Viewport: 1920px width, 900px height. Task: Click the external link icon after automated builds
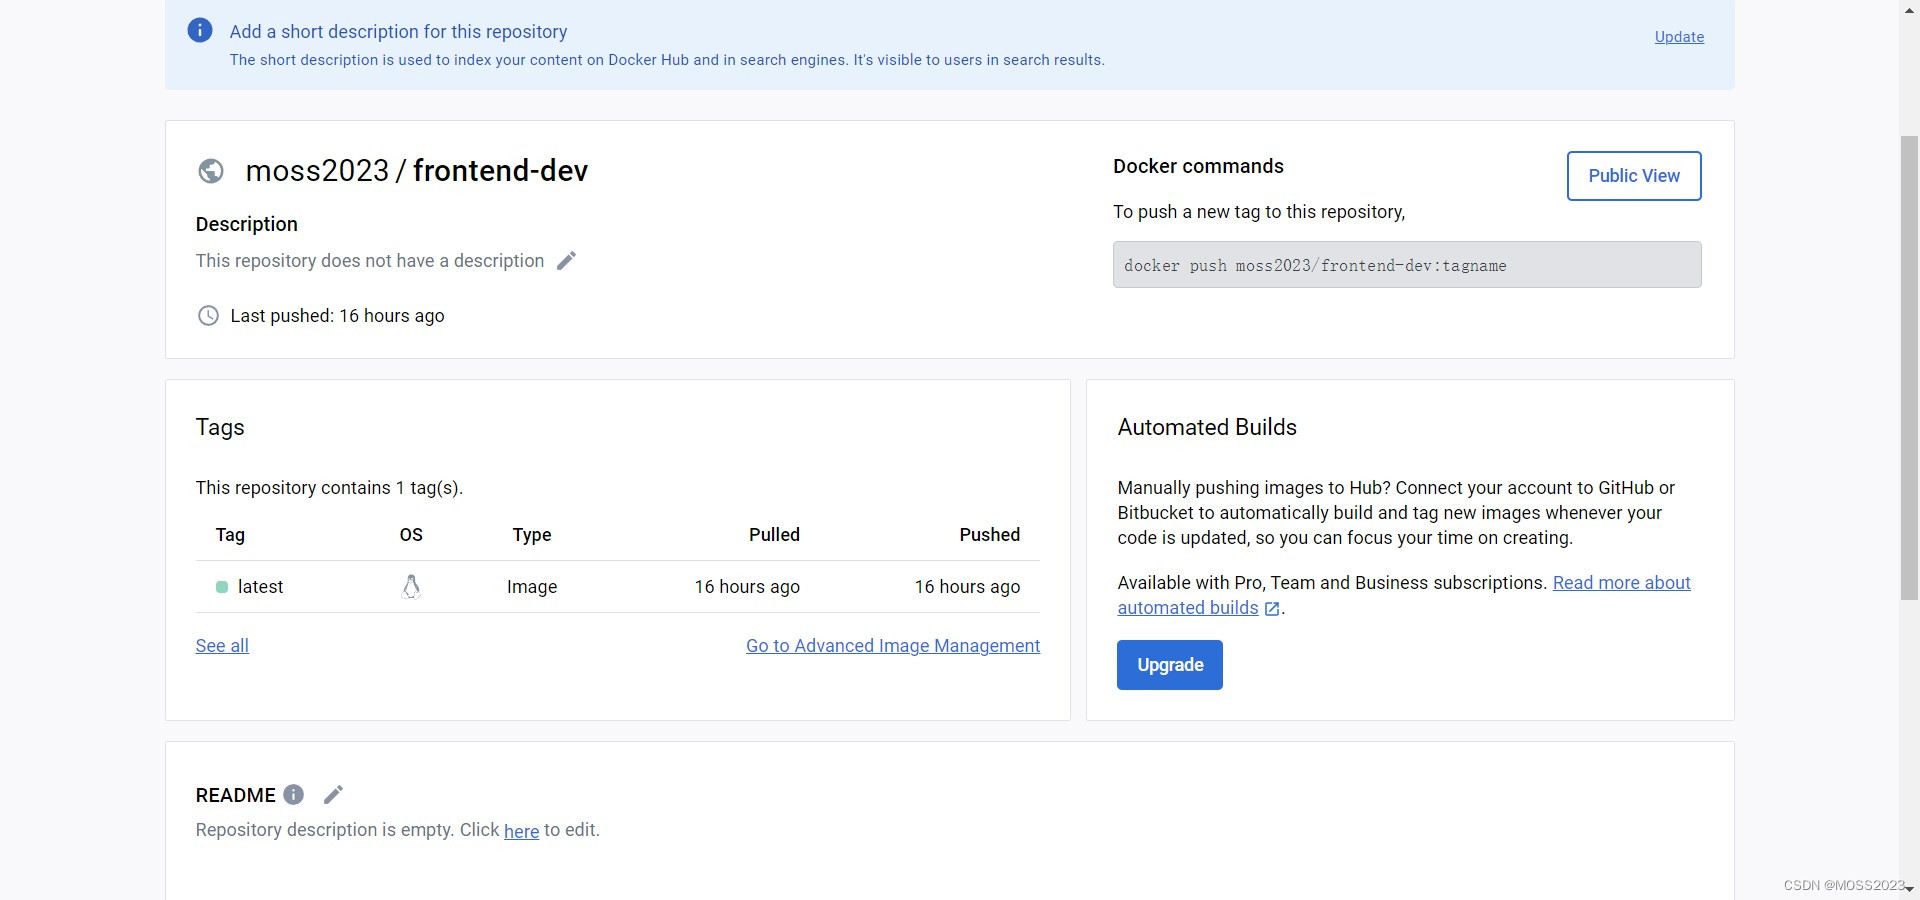pos(1272,609)
